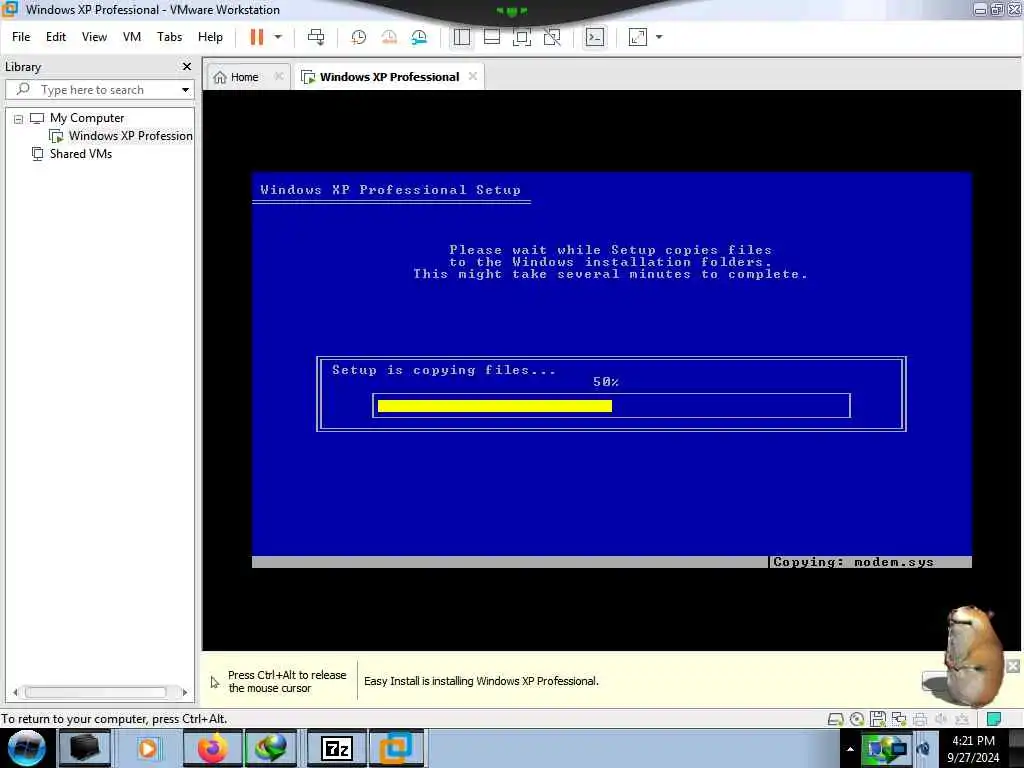Toggle Unity mode icon
1024x768 pixels.
552,37
